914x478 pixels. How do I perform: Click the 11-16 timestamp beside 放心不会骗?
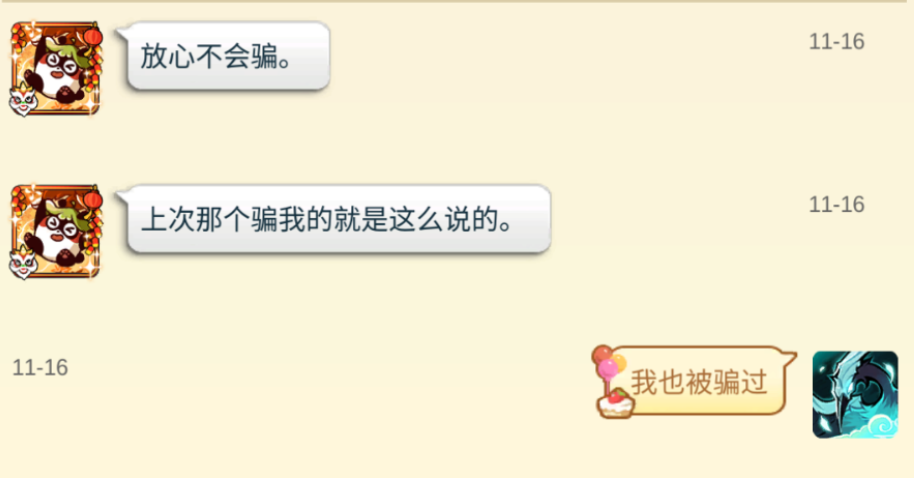click(x=836, y=42)
